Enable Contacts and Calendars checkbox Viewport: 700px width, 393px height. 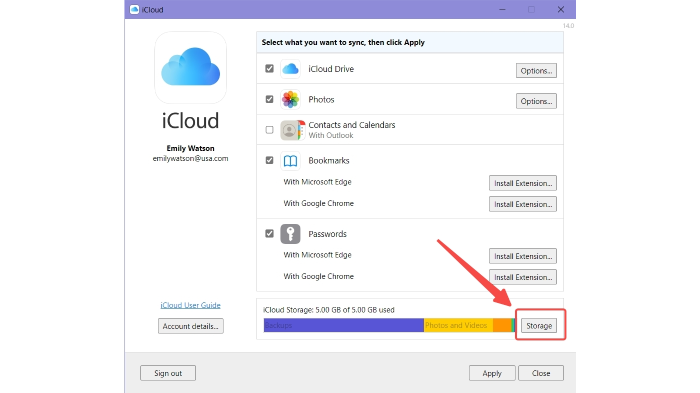coord(269,130)
